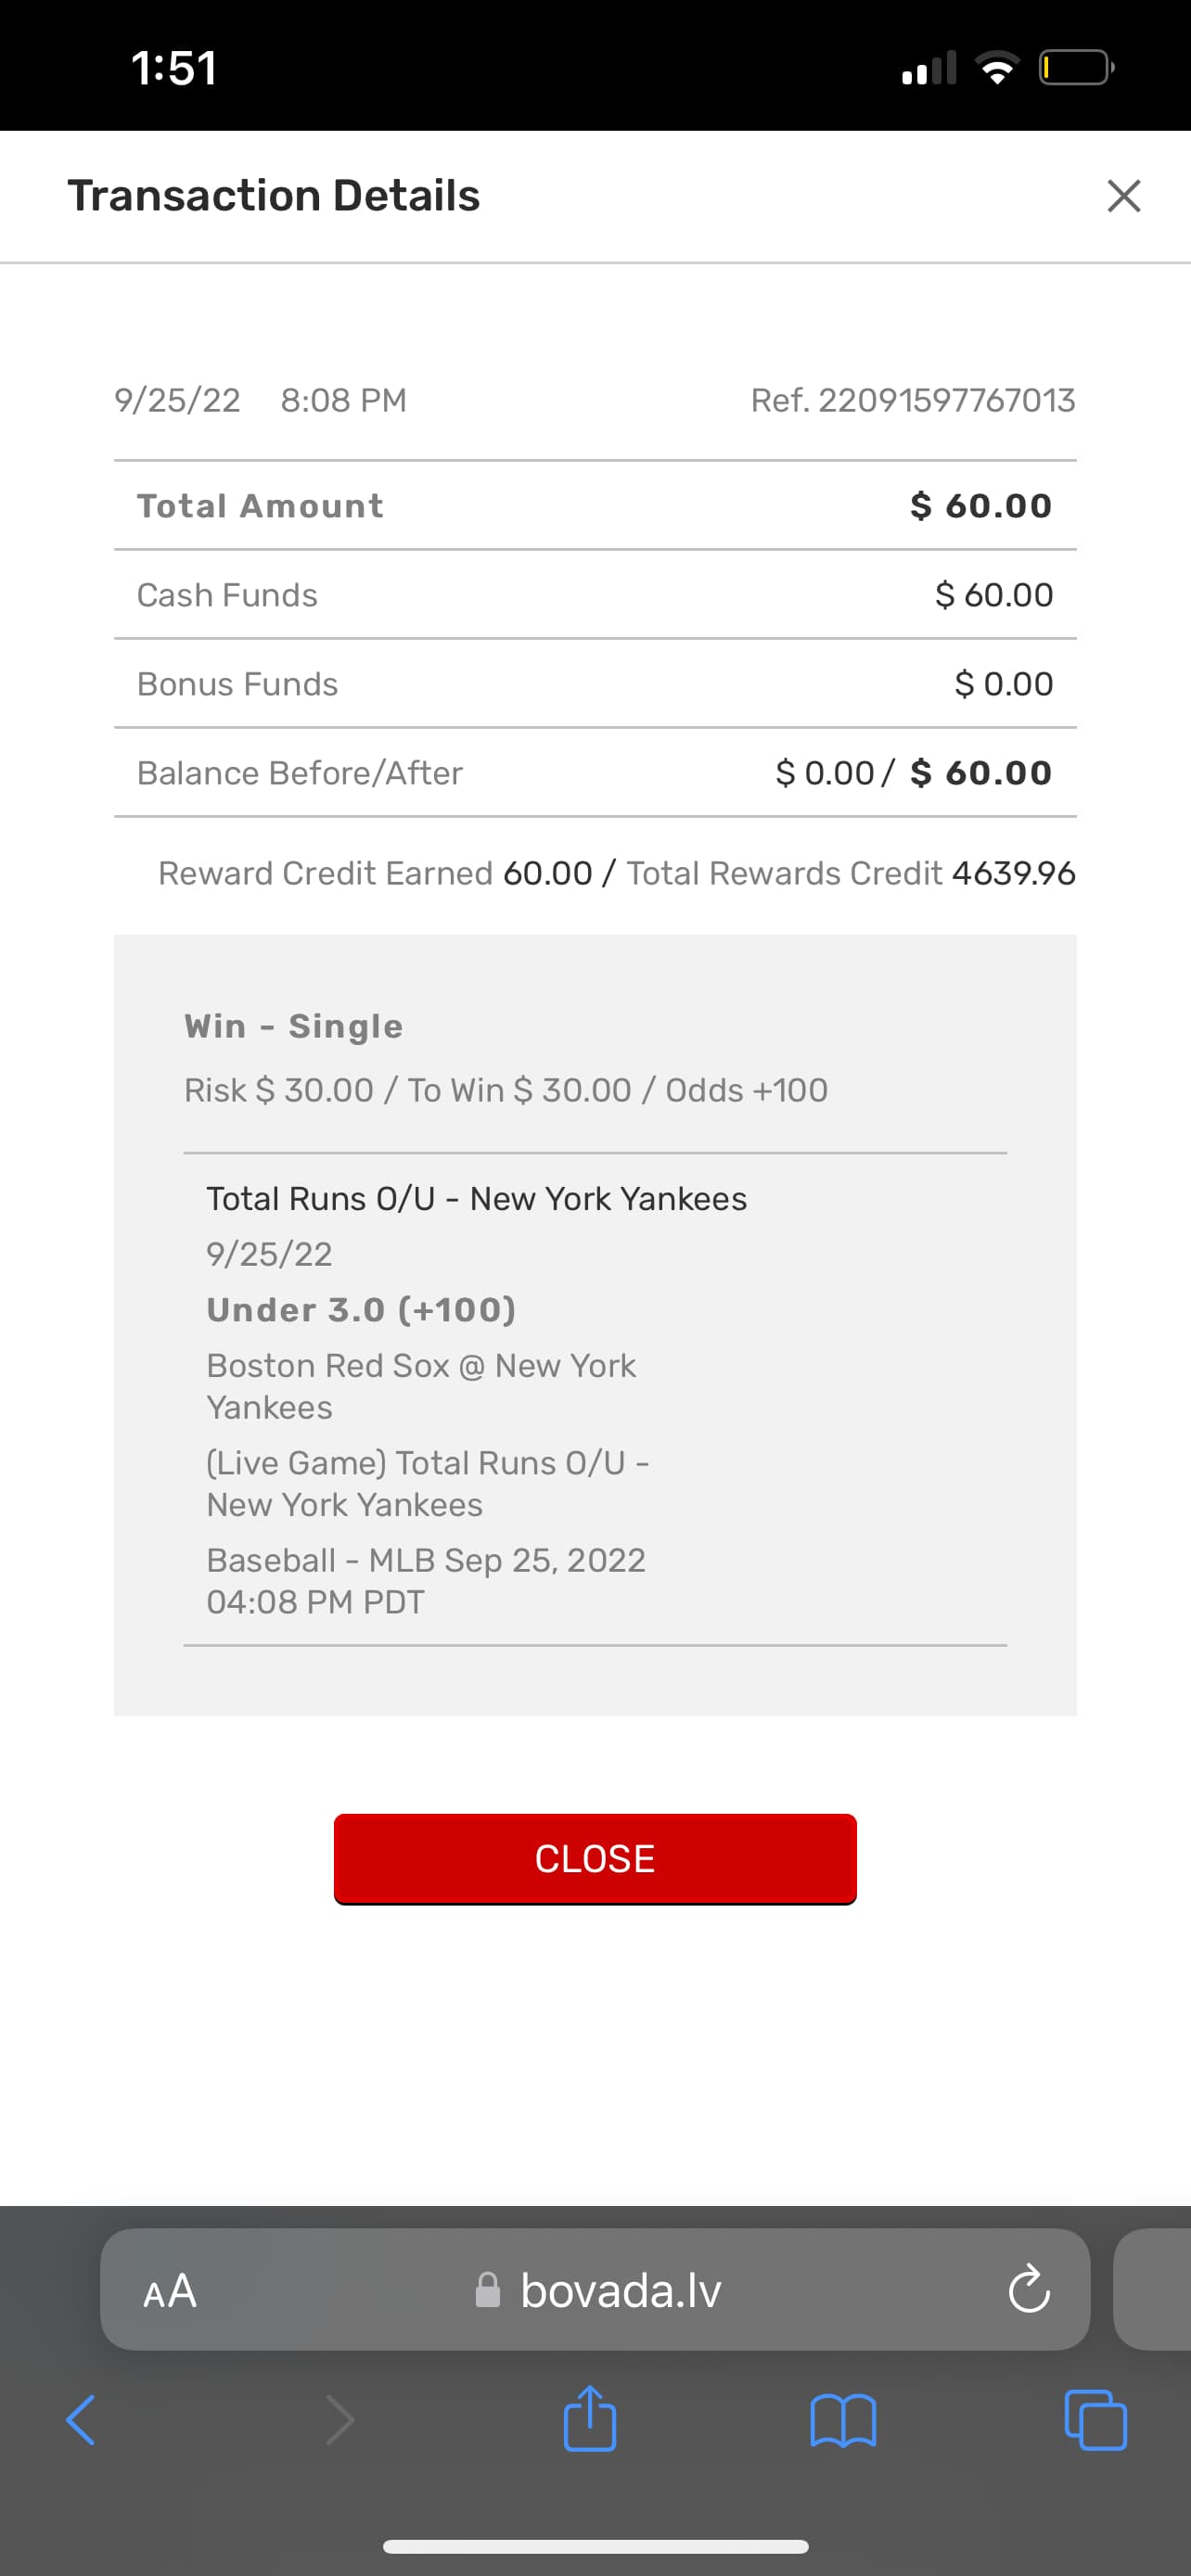
Task: Tap the Ref. 22091597767013 reference number
Action: [912, 400]
